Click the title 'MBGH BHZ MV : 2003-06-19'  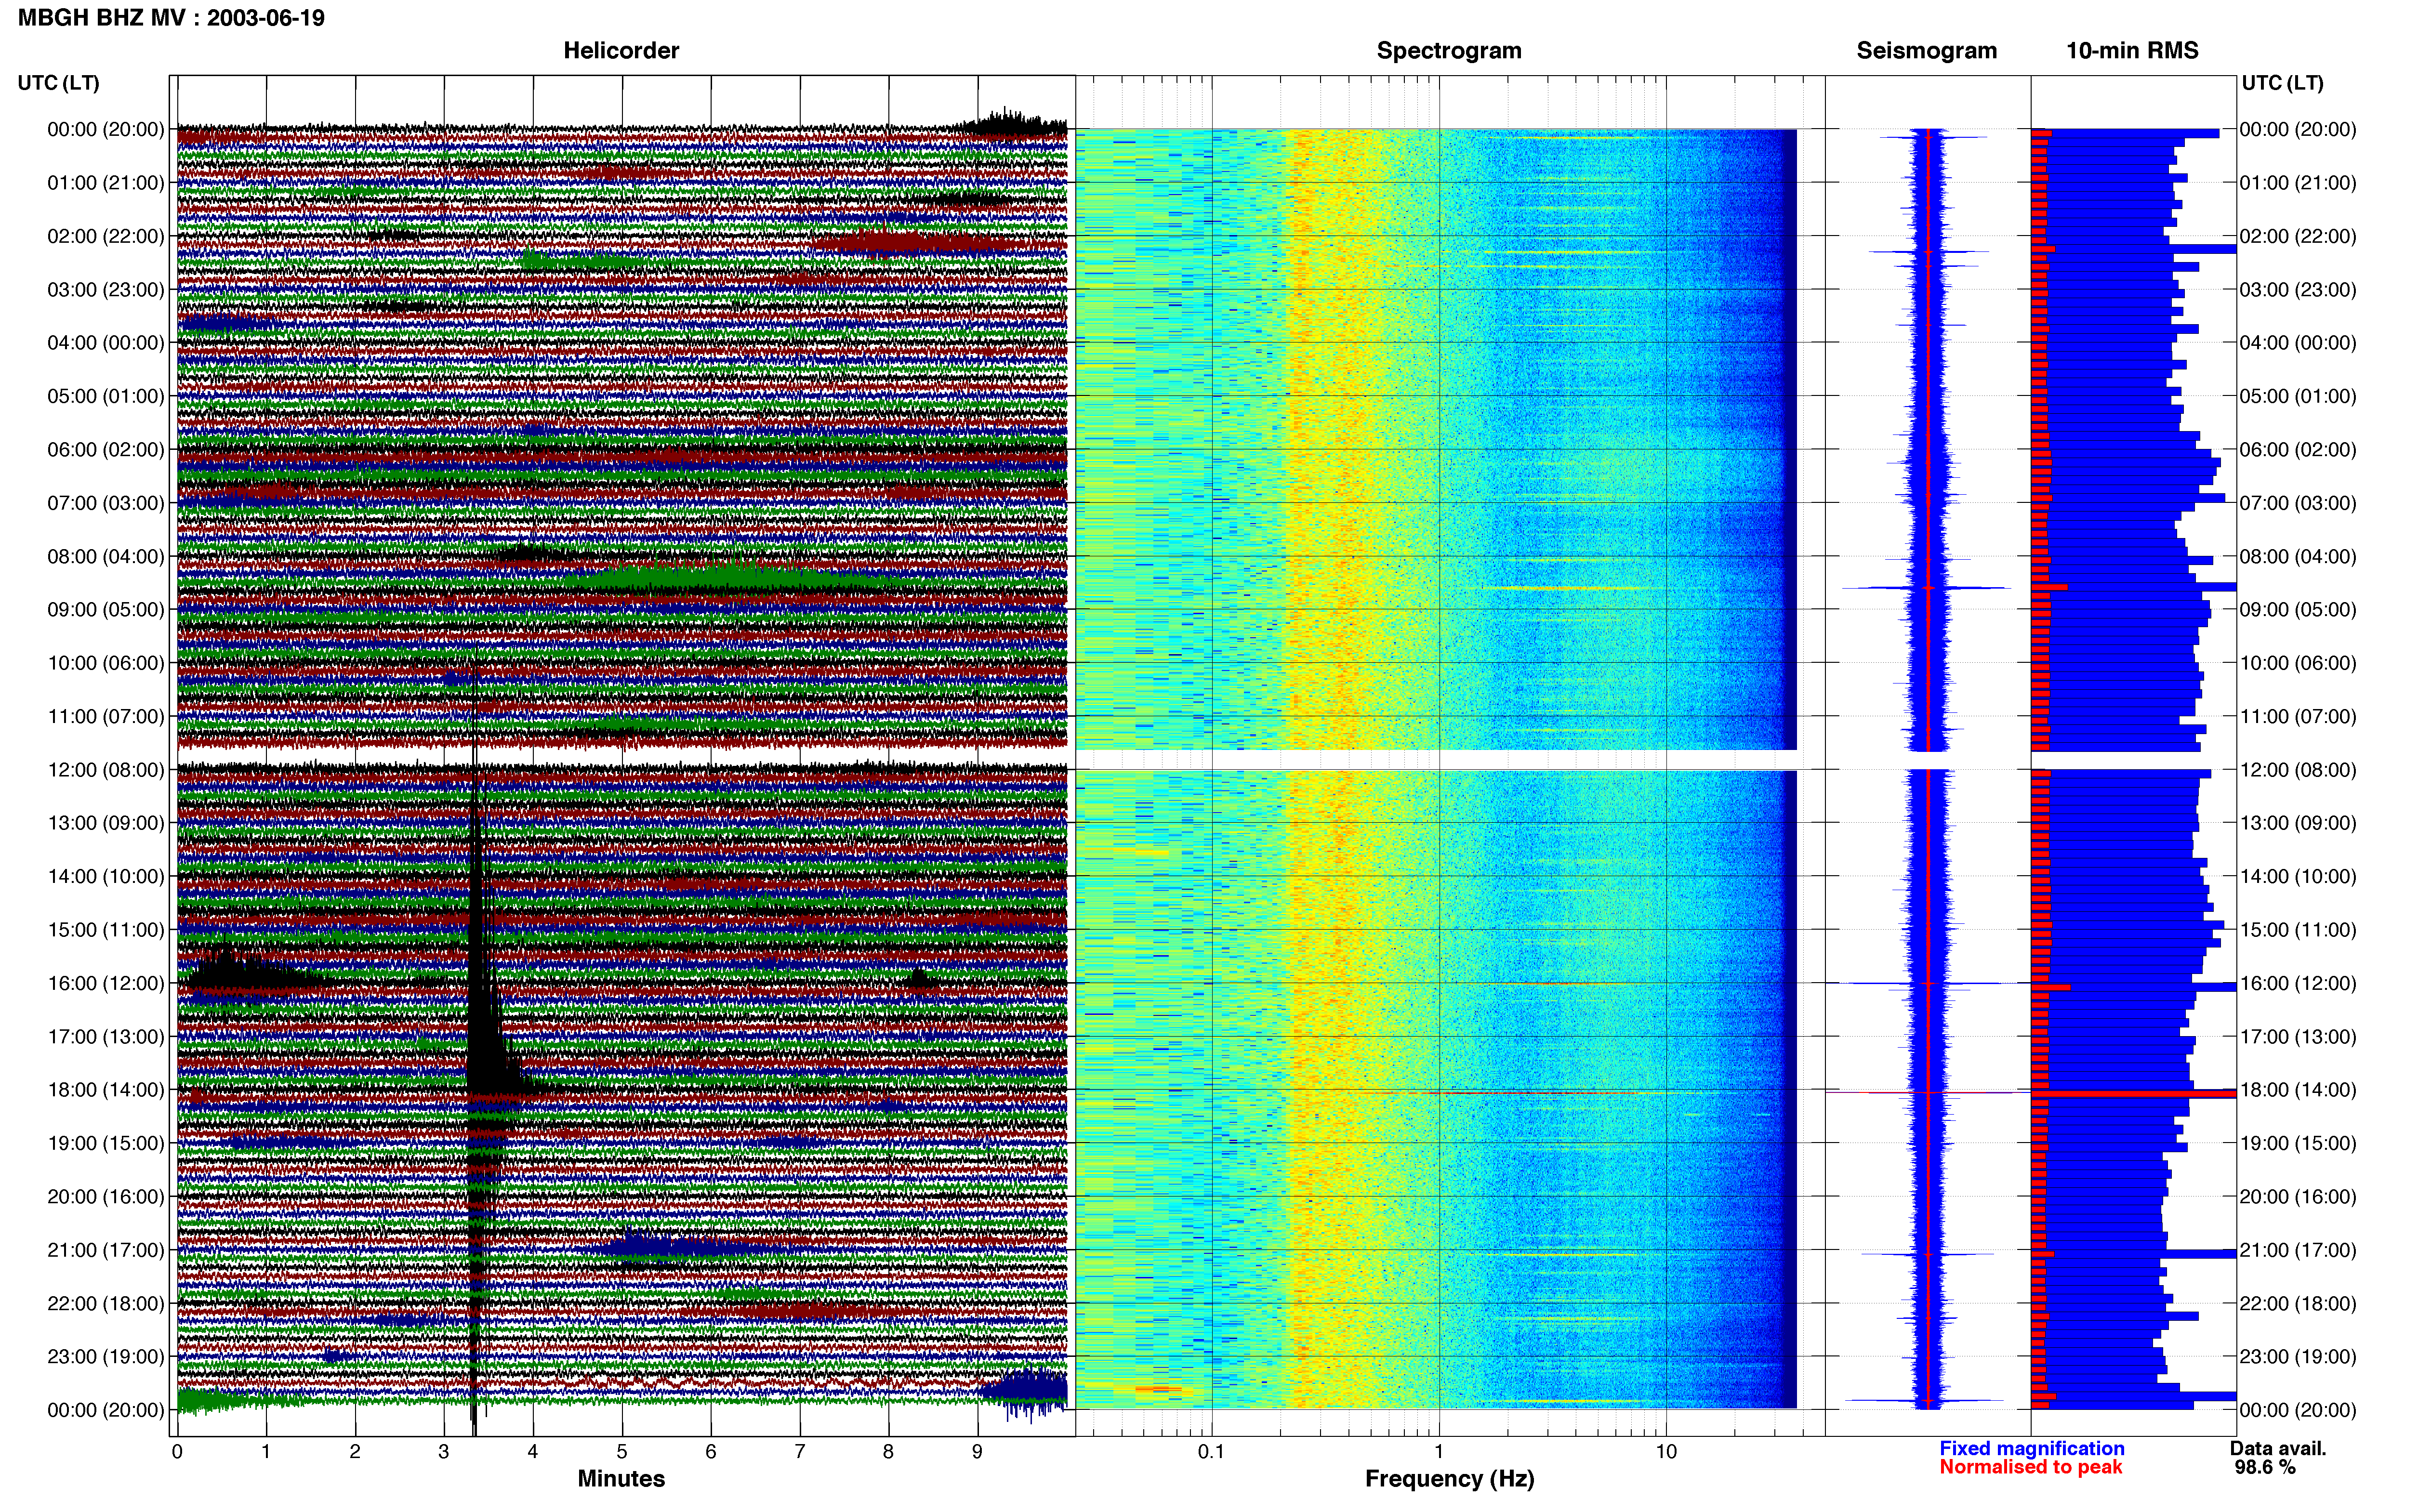171,18
